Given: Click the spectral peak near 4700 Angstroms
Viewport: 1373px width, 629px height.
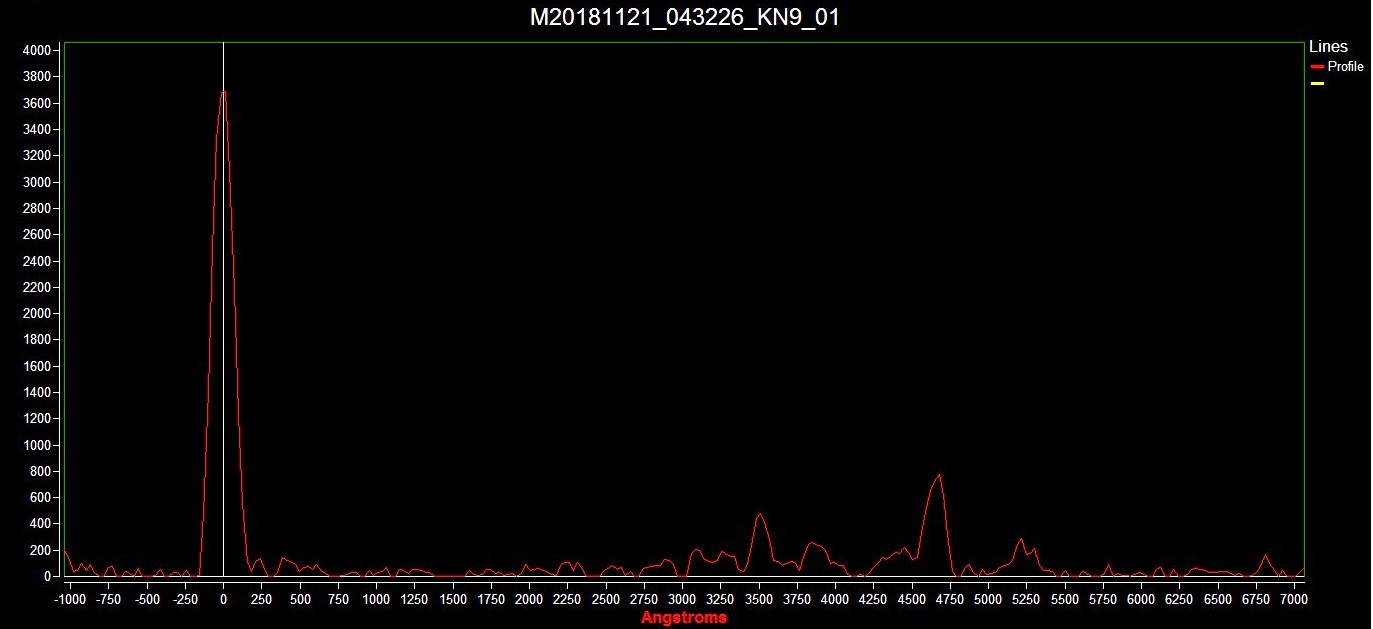Looking at the screenshot, I should 939,475.
